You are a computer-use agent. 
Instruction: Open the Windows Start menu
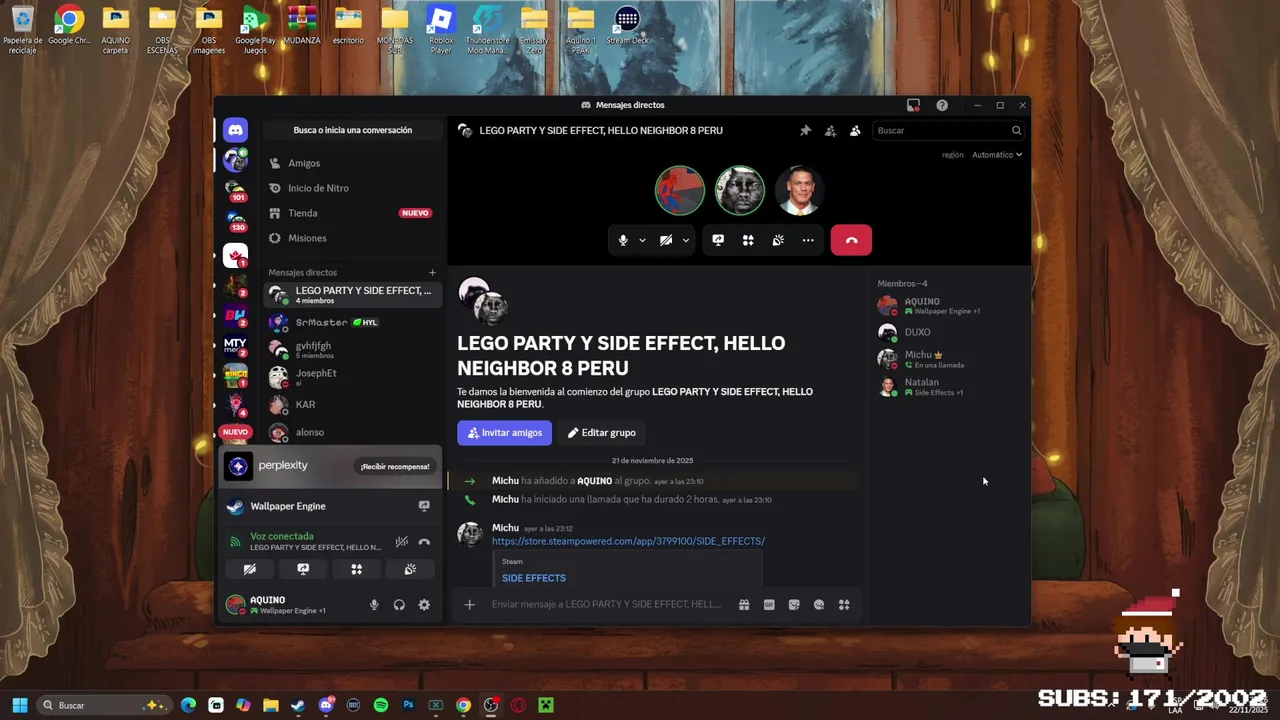[19, 705]
